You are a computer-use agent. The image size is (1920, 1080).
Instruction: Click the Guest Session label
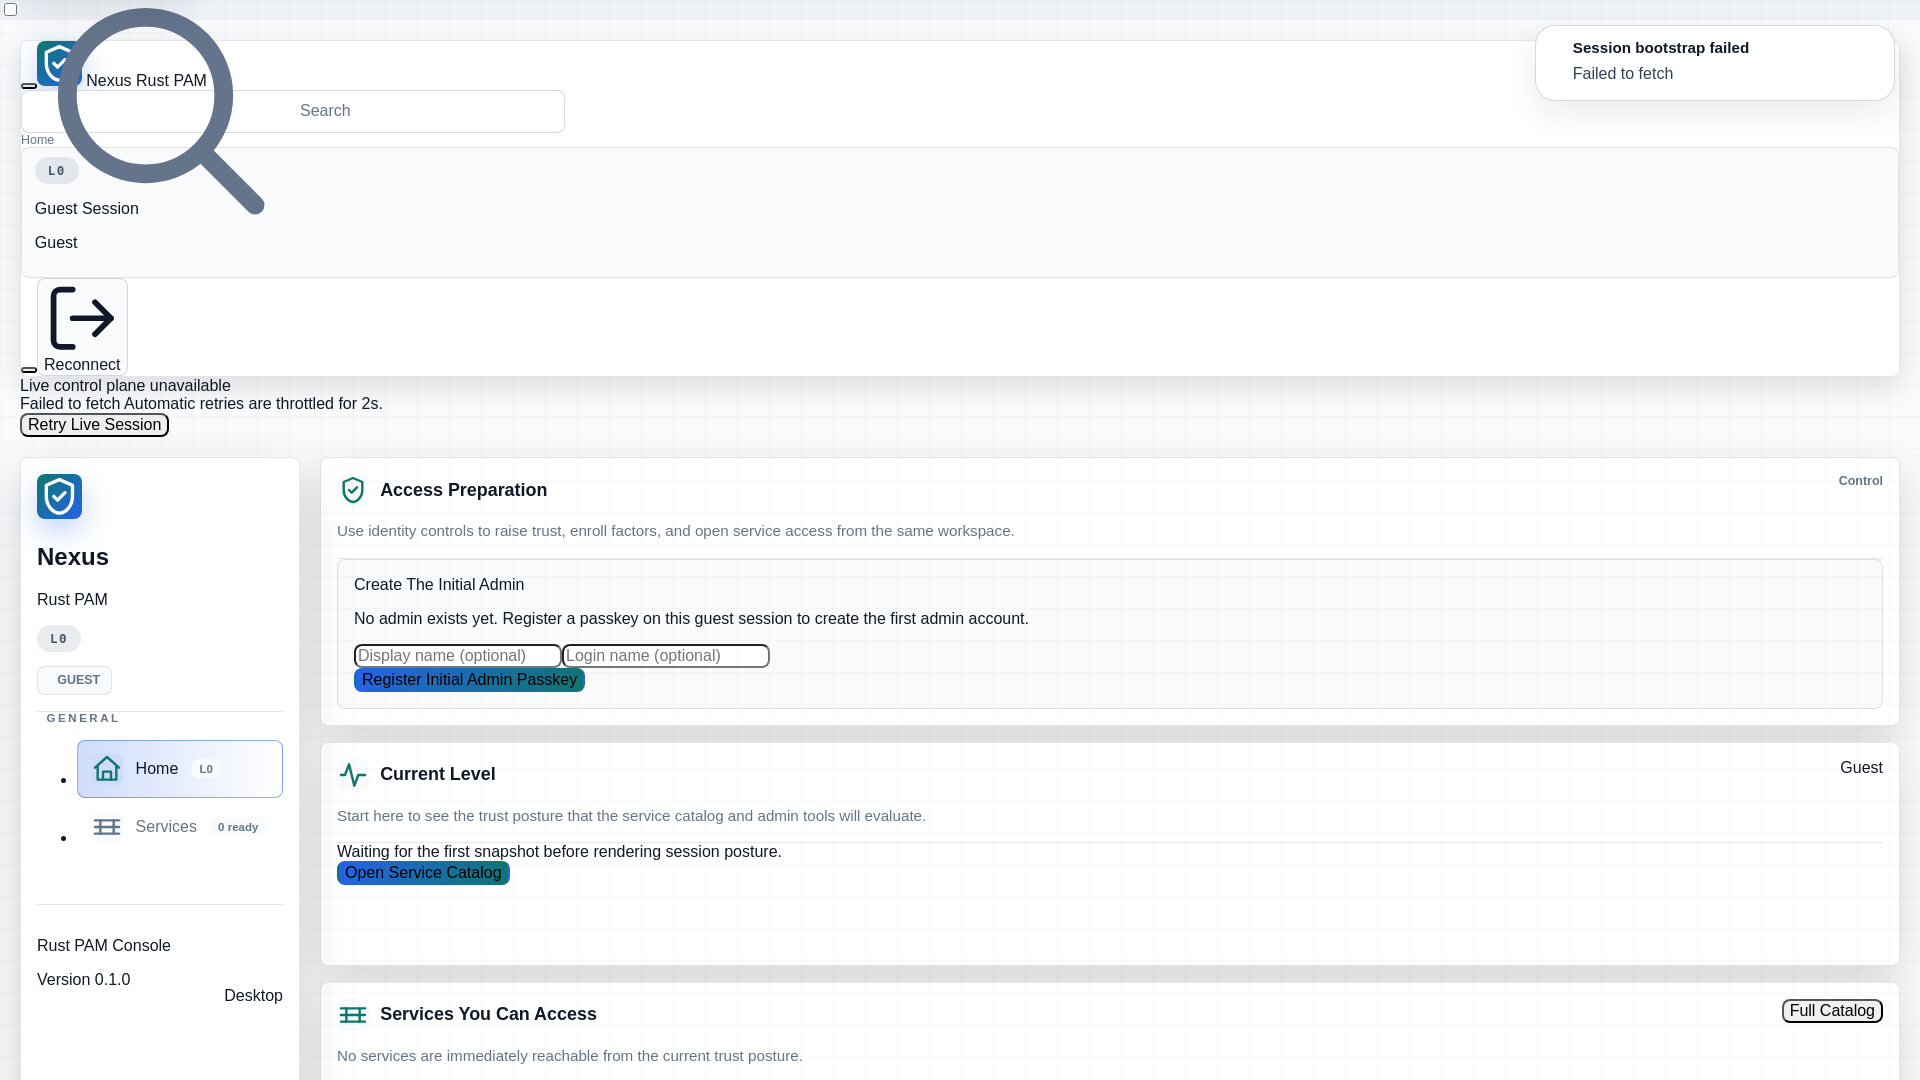(x=87, y=209)
